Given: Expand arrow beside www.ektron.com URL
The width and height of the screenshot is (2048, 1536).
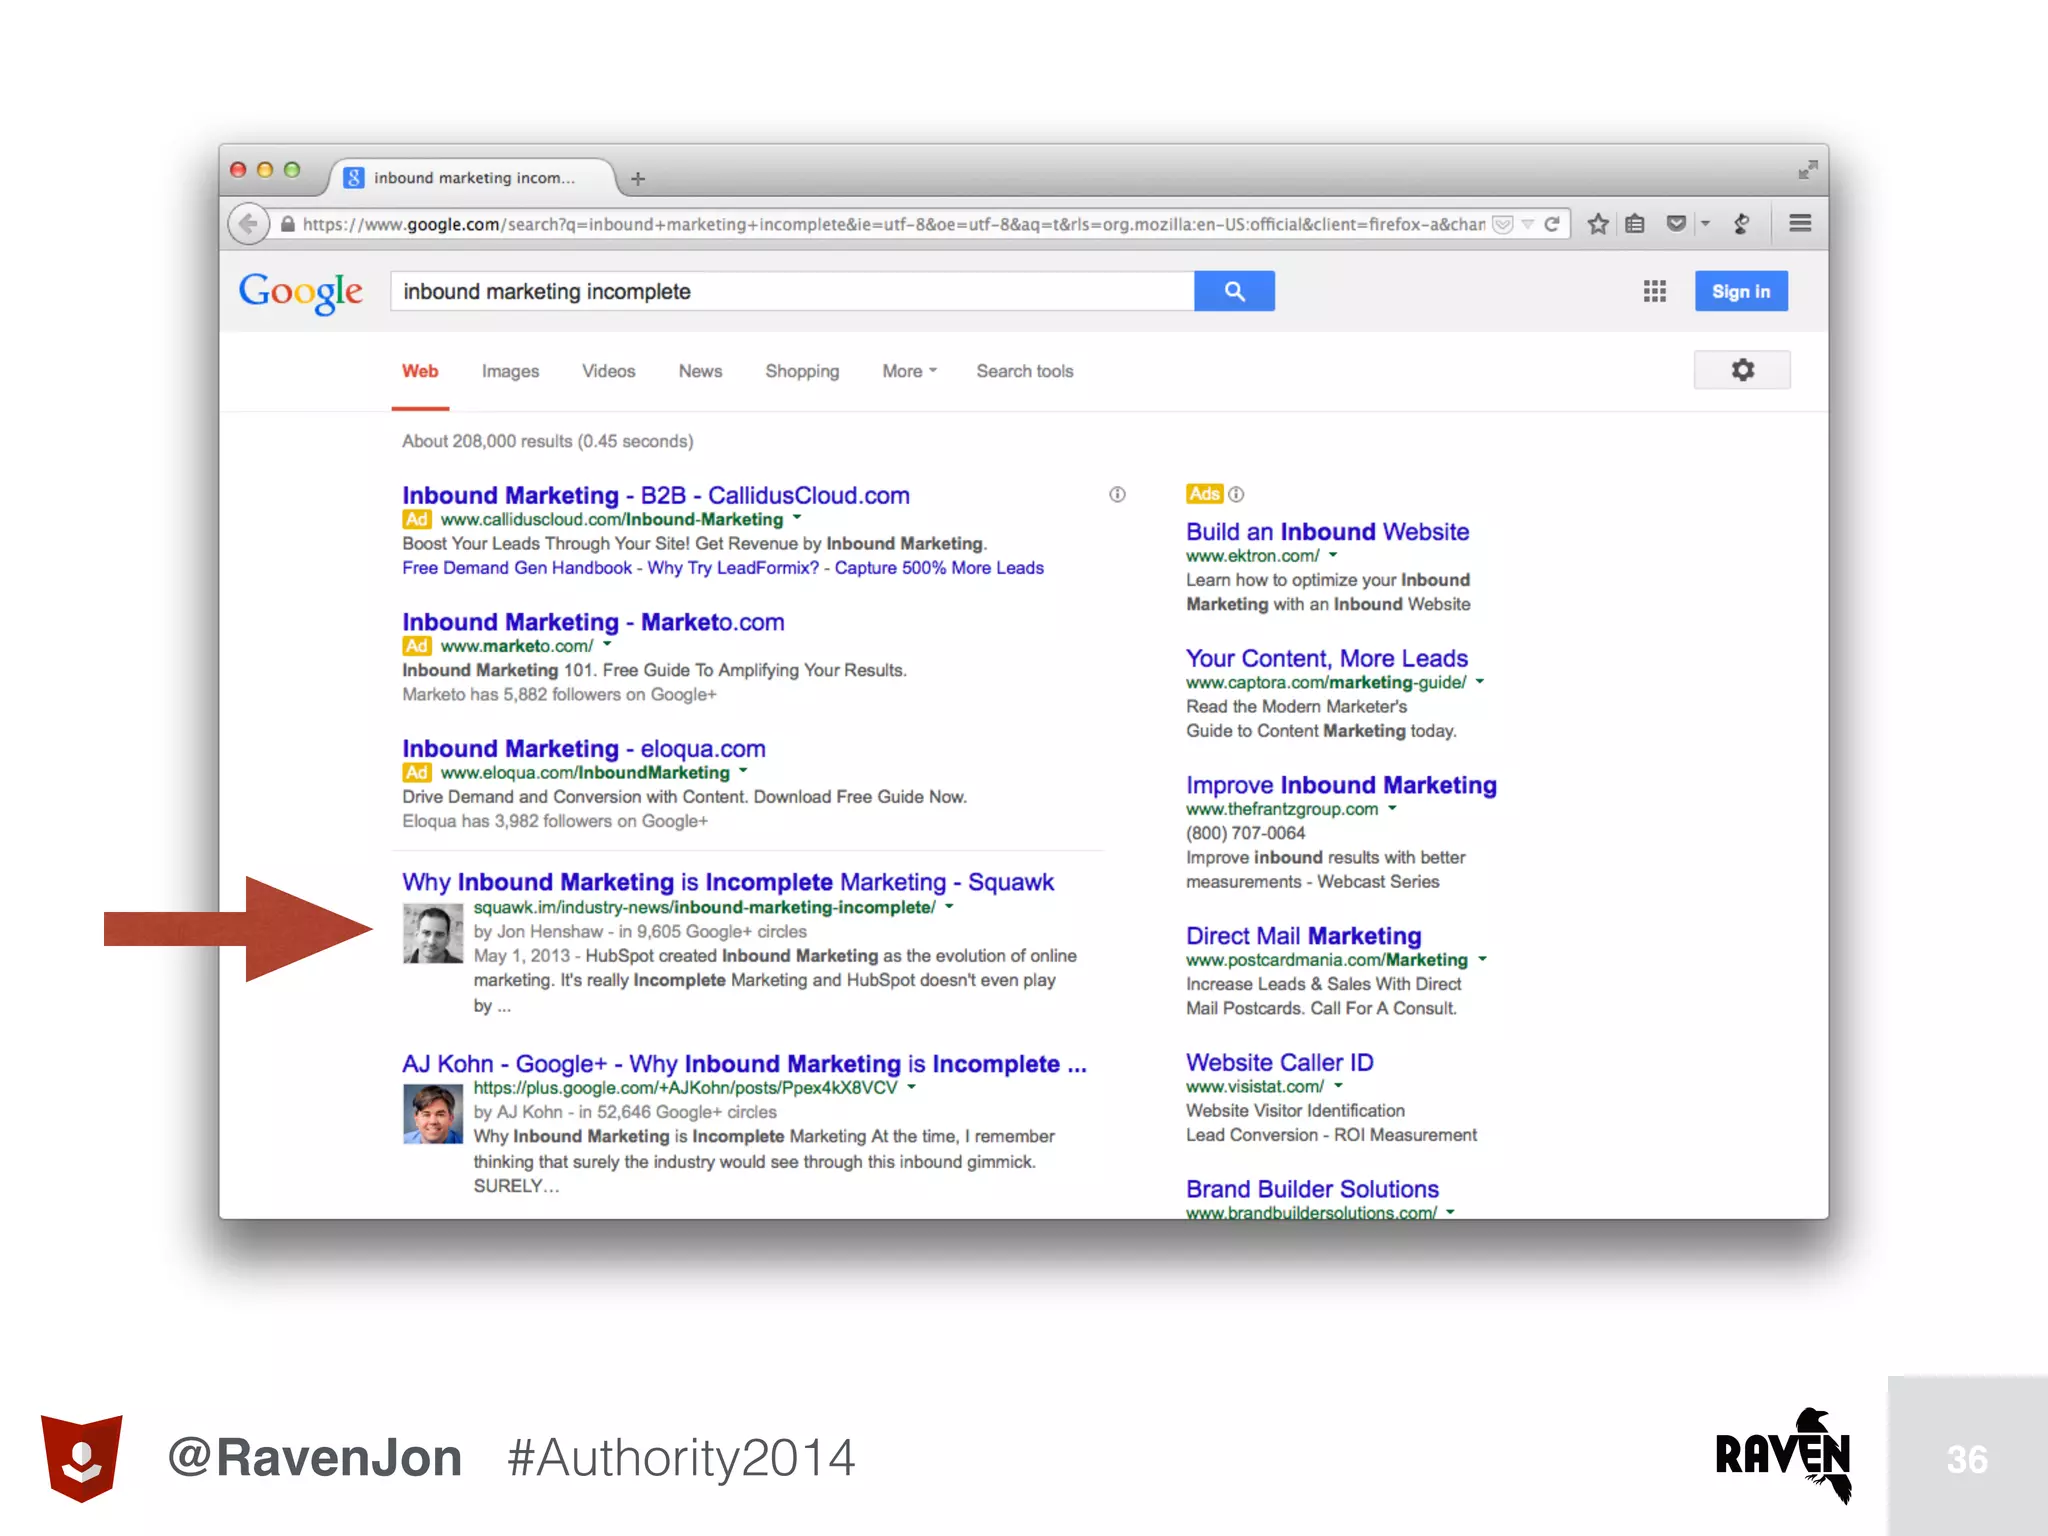Looking at the screenshot, I should [x=1333, y=554].
